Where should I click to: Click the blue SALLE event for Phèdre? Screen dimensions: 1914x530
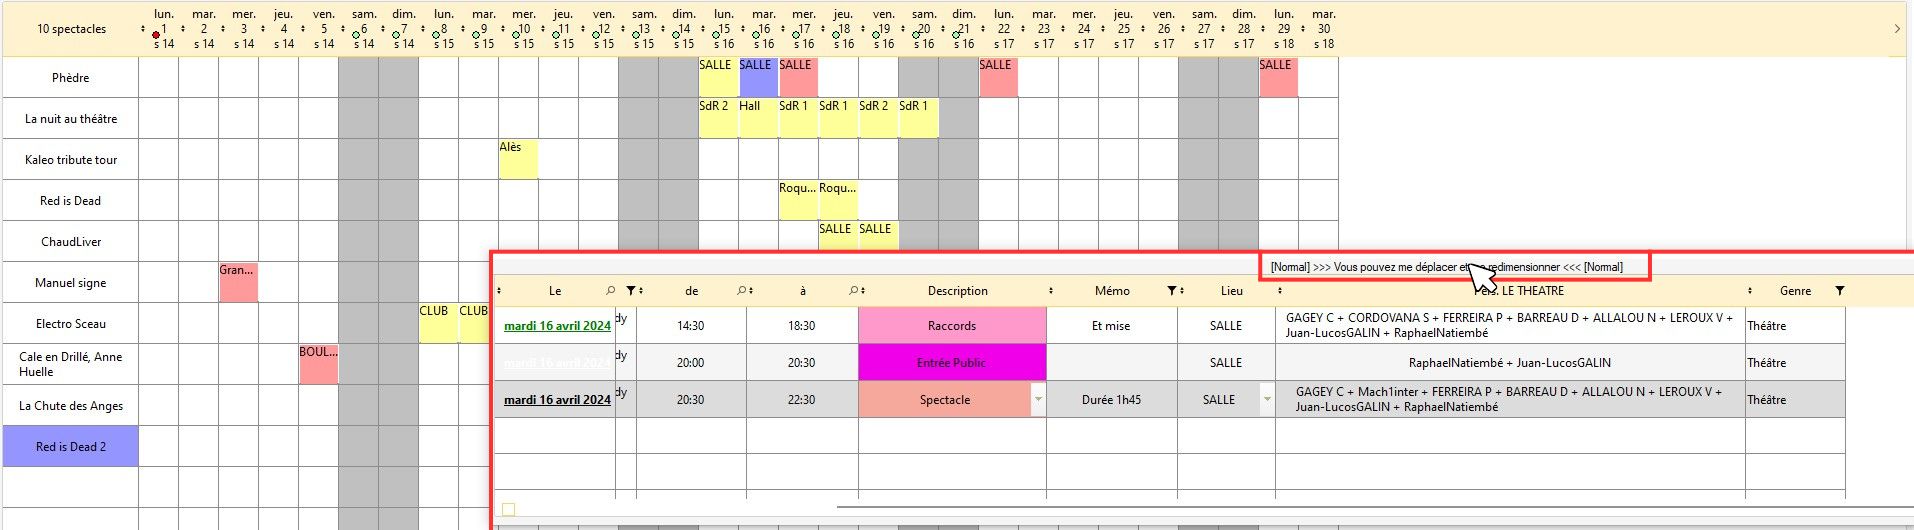(x=758, y=77)
